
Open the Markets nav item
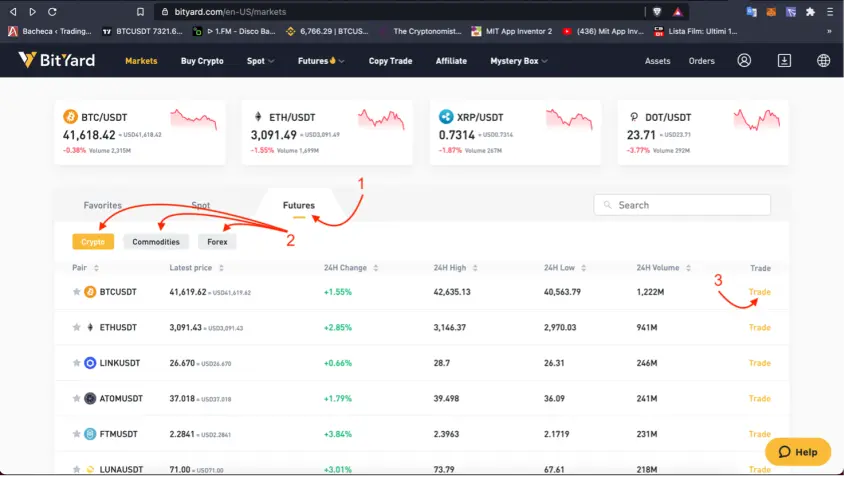[x=141, y=61]
